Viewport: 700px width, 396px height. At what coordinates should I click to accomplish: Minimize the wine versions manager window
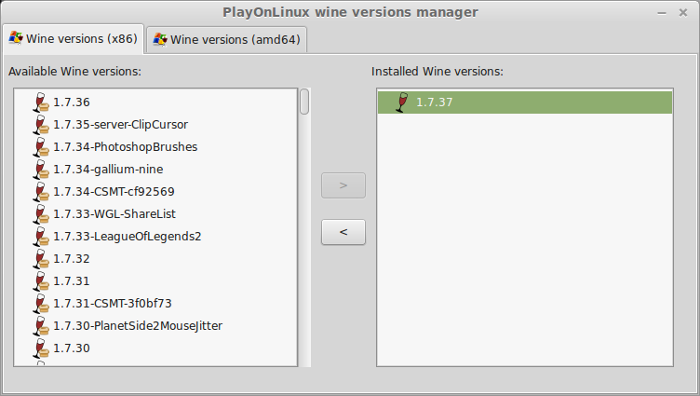[662, 13]
